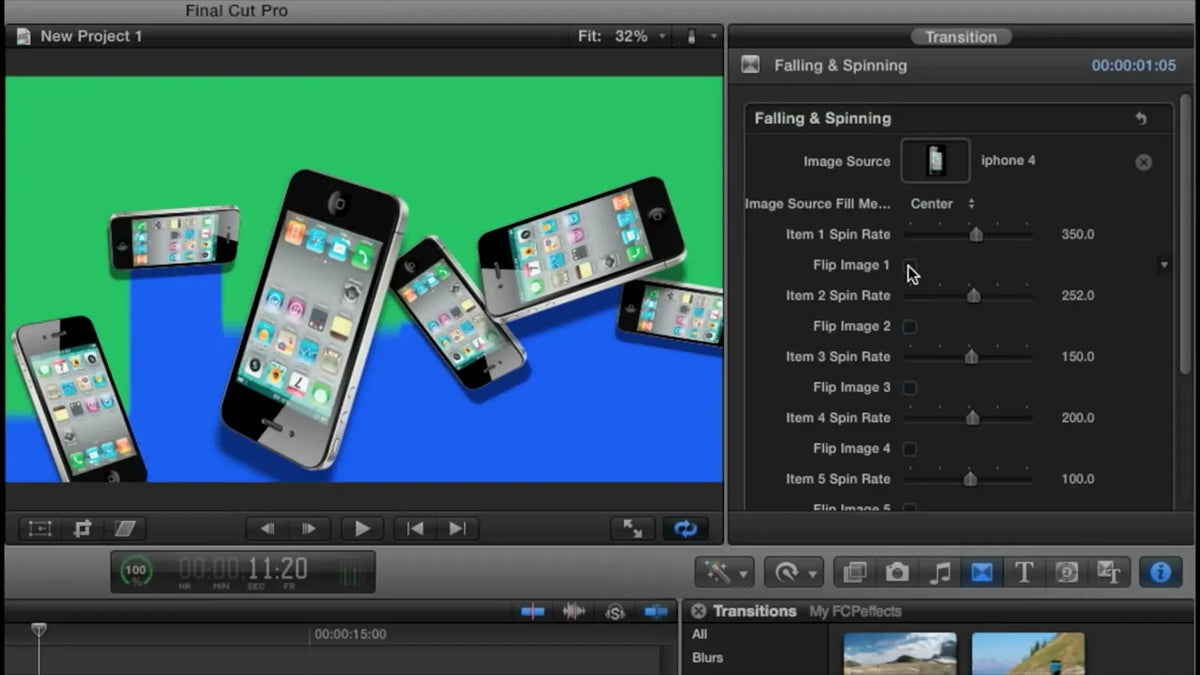Enable the Flip Image 4 checkbox

(910, 448)
